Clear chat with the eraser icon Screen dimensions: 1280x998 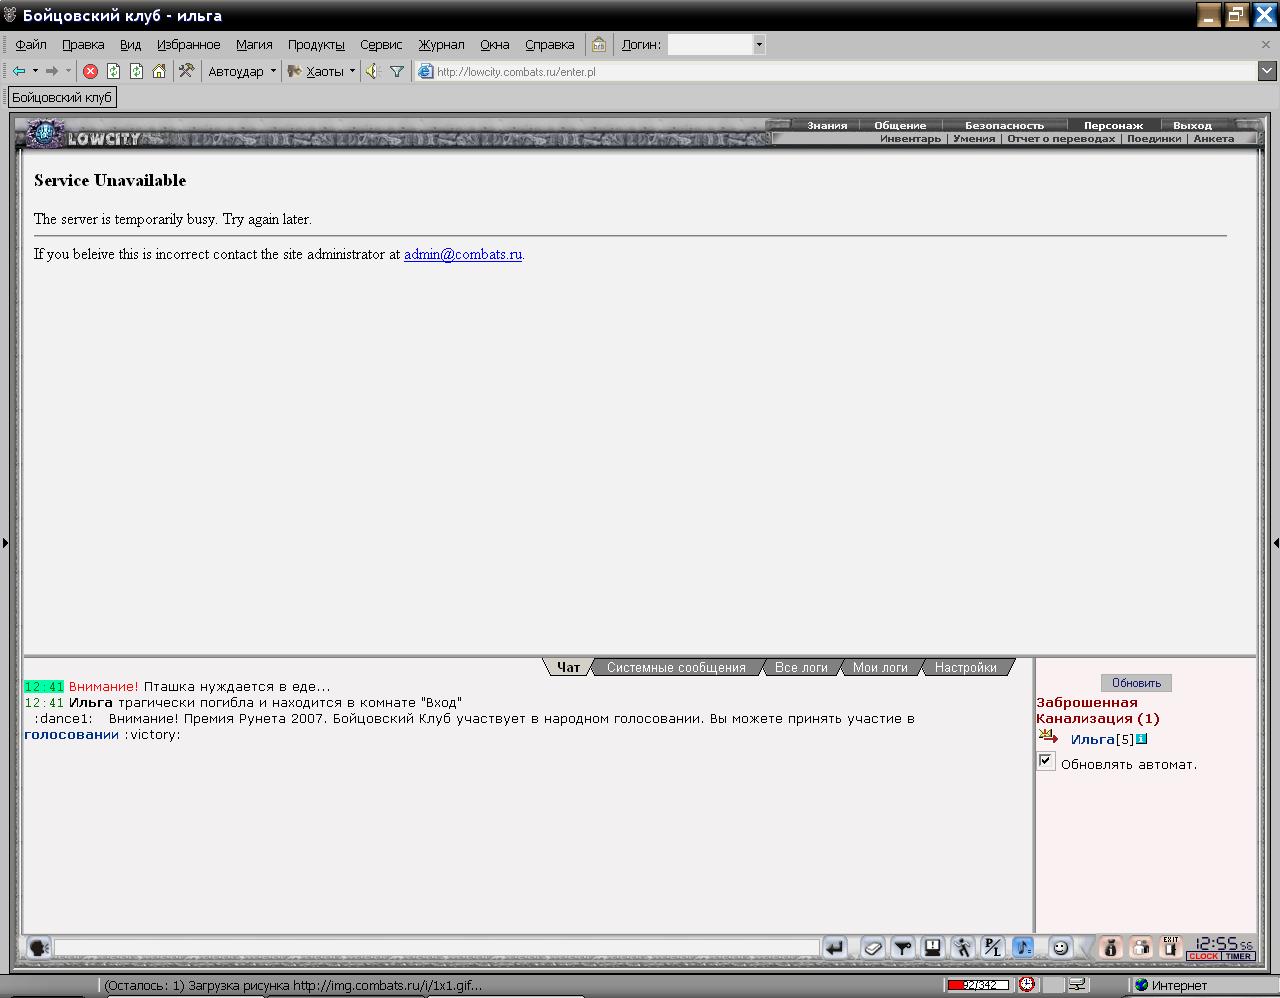873,947
